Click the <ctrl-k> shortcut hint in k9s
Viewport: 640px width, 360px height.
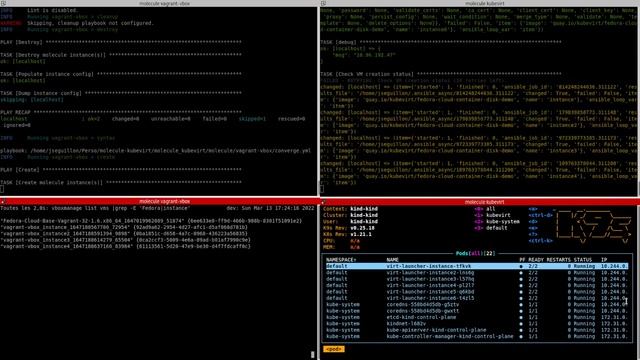[x=540, y=241]
